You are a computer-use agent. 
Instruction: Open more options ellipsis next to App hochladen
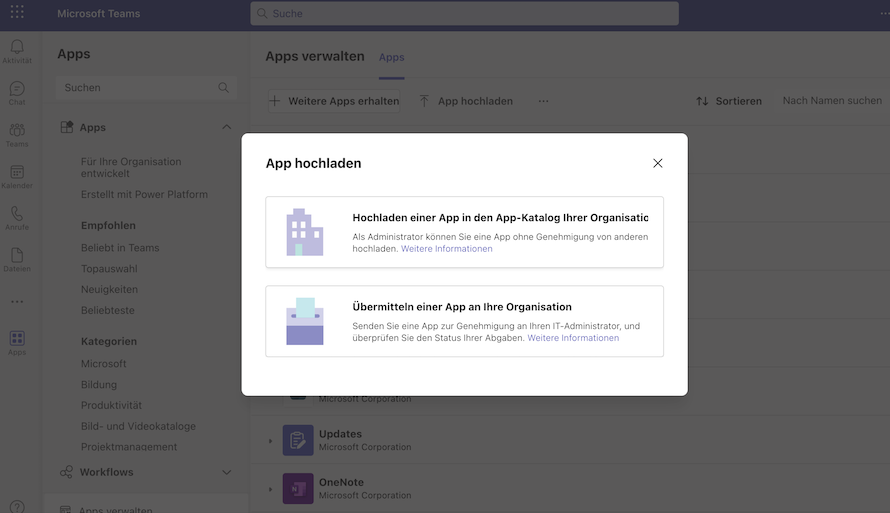[x=543, y=101]
